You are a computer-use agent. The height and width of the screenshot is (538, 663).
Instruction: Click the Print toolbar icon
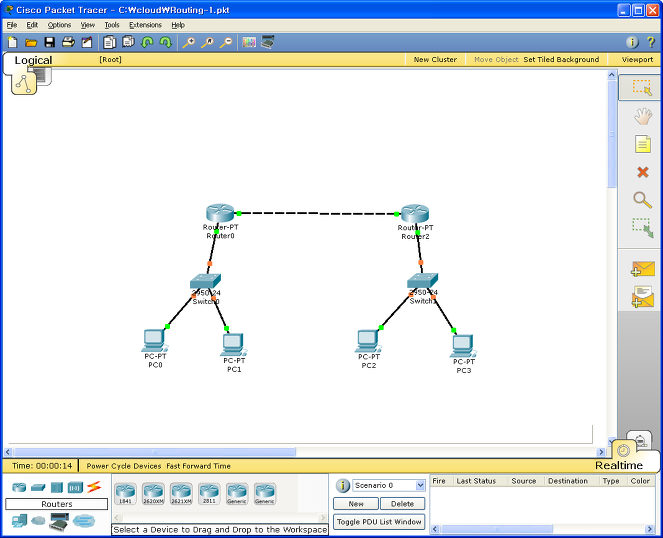[68, 42]
